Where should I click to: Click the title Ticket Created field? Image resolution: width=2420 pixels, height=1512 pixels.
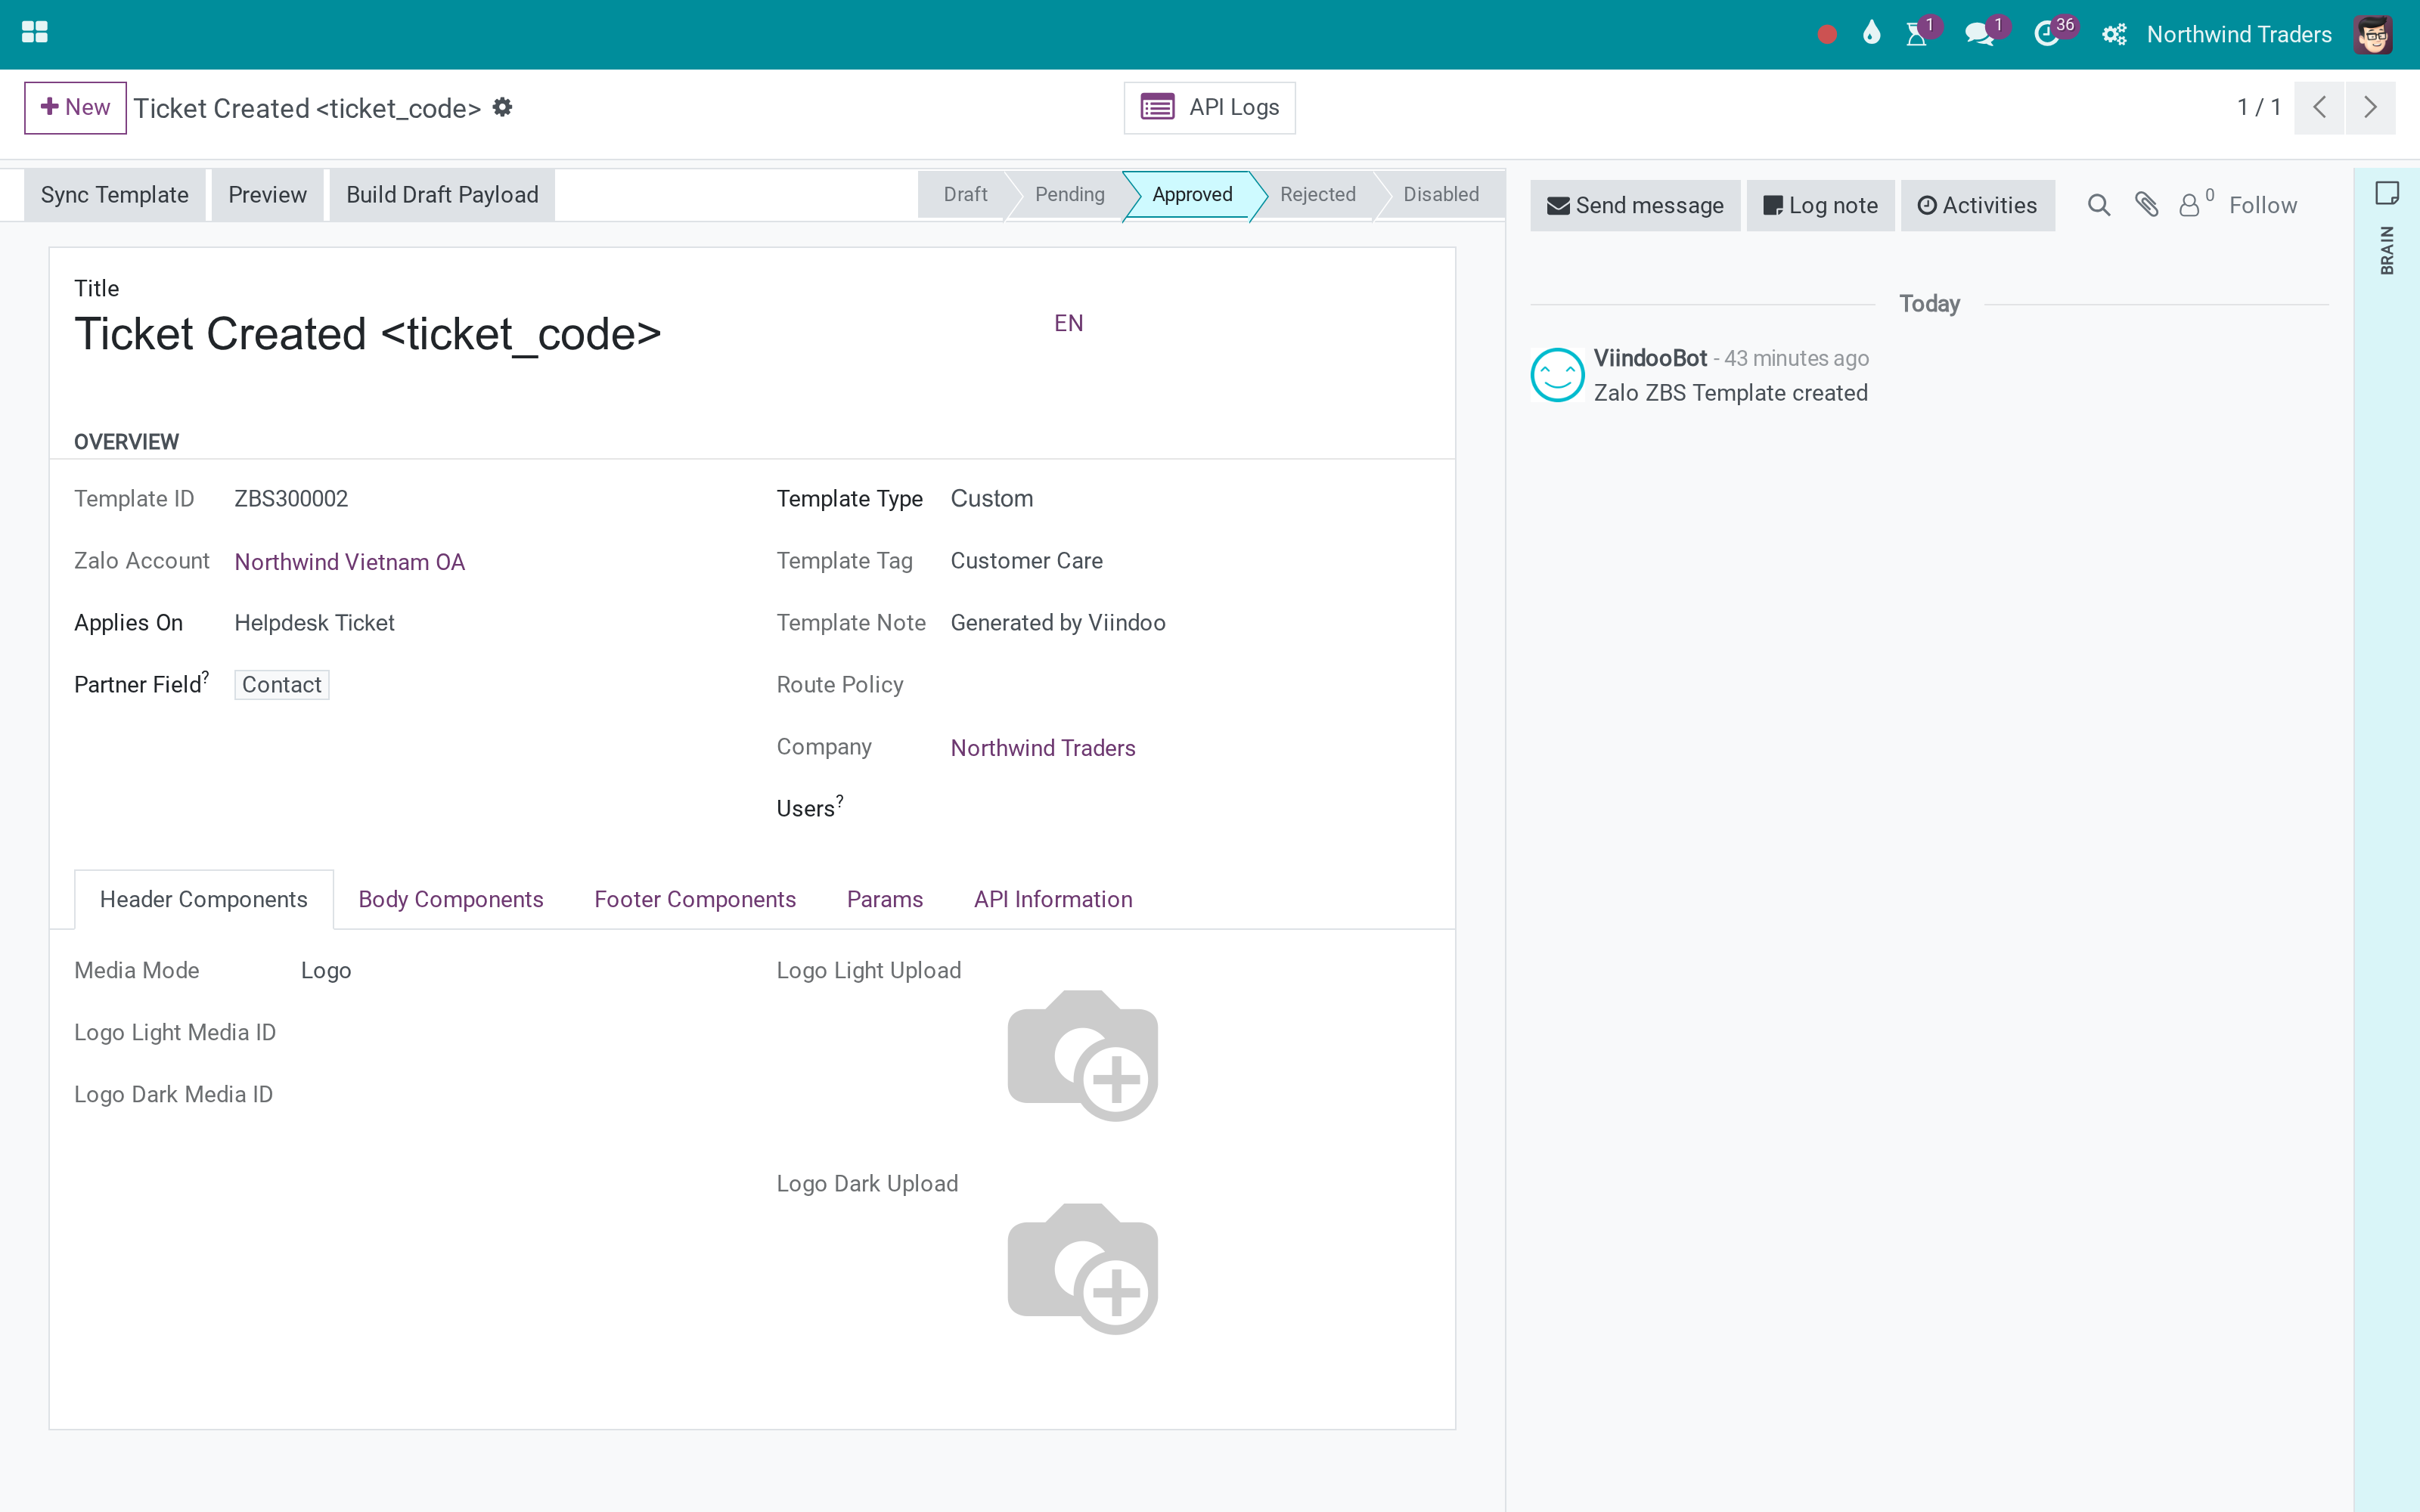[x=367, y=334]
